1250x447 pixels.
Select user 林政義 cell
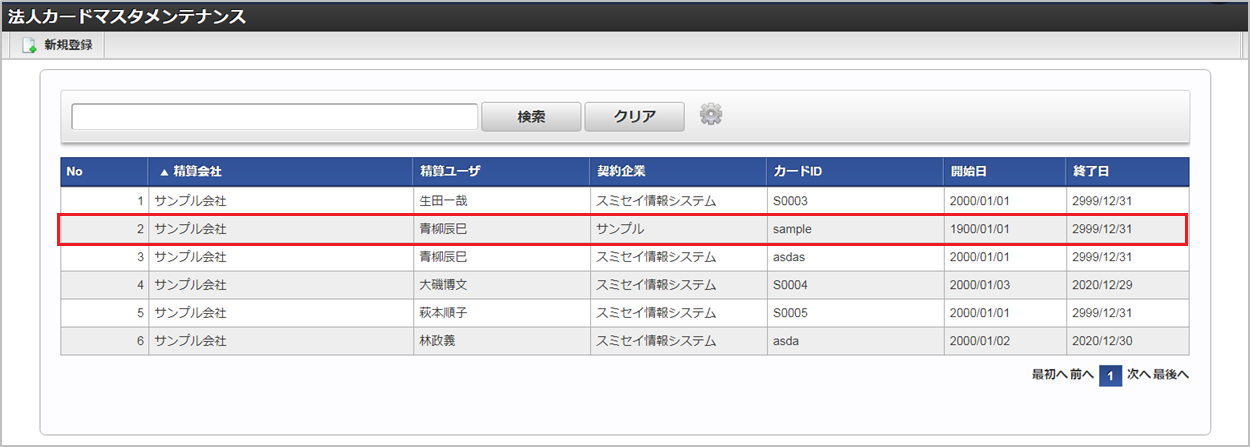point(500,341)
